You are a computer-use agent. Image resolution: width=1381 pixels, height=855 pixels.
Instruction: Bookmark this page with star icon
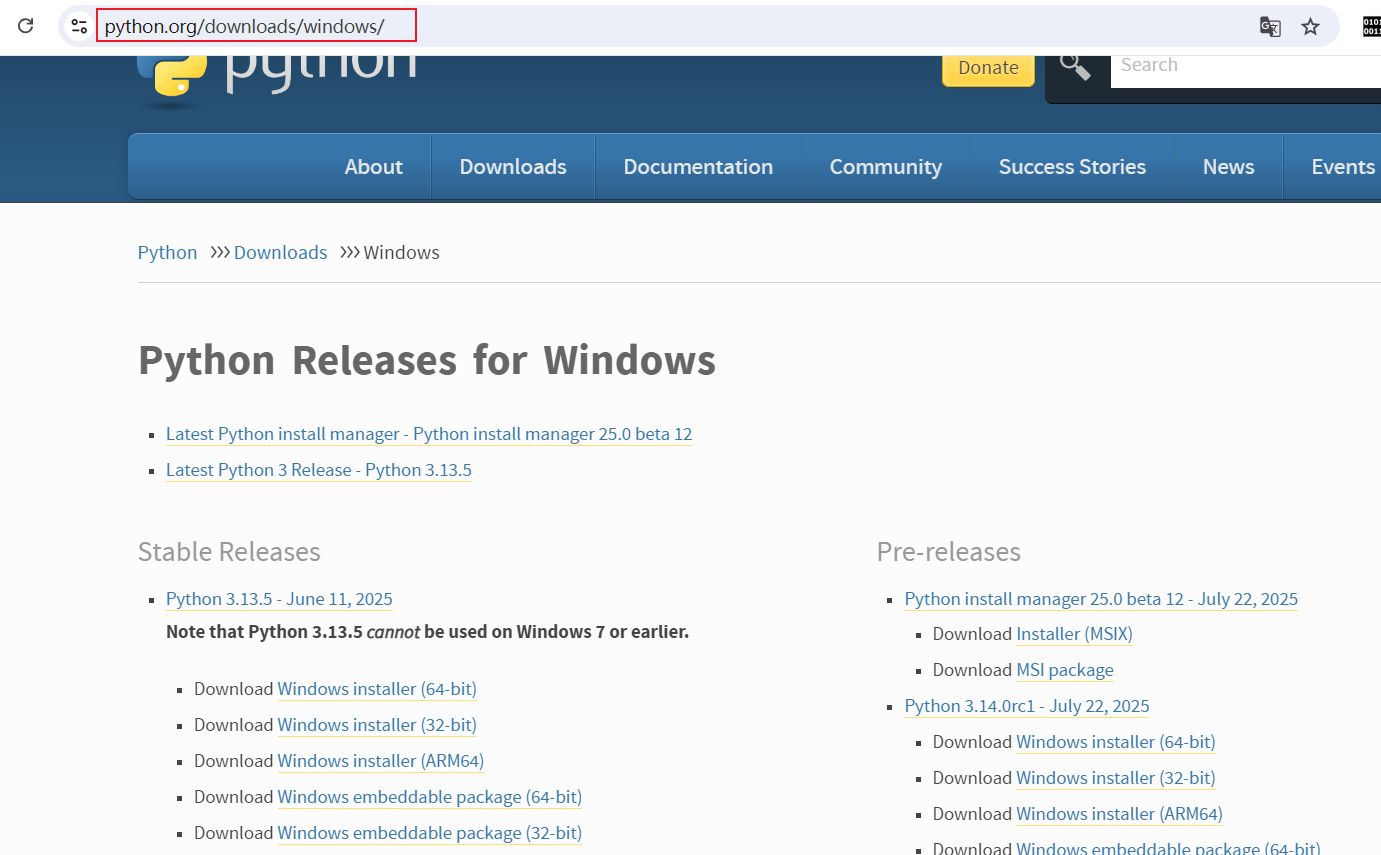[x=1310, y=27]
